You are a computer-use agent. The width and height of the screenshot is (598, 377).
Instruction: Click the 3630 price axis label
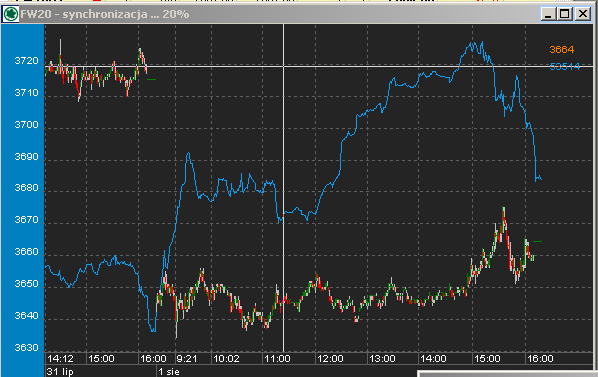(x=26, y=348)
